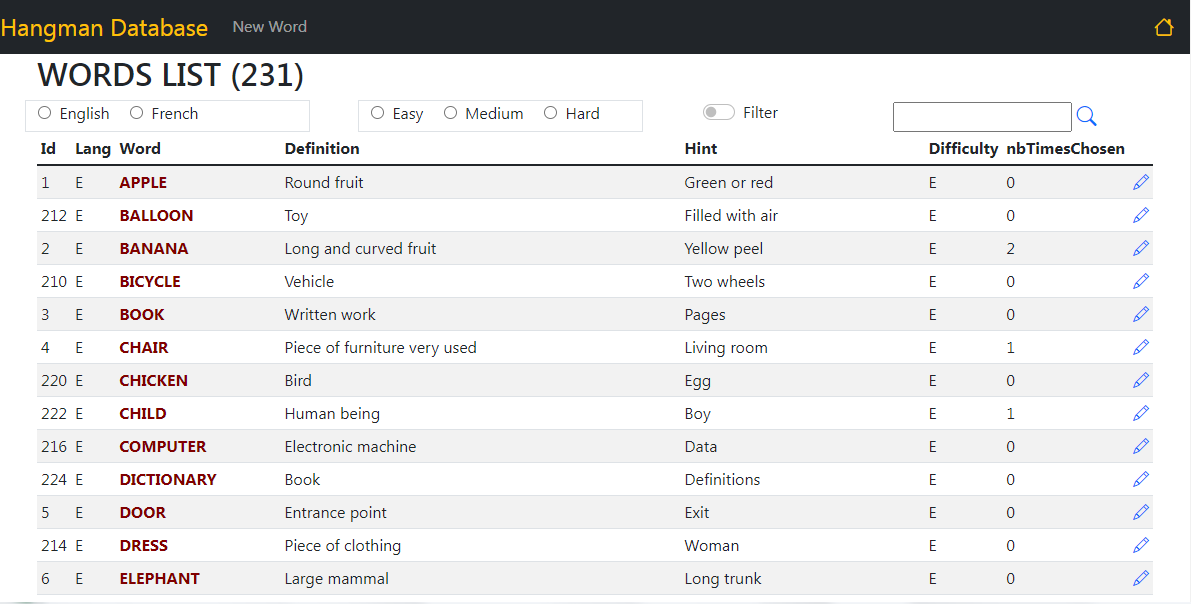This screenshot has height=604, width=1191.
Task: Click the nbTimesChosen column header
Action: pyautogui.click(x=1065, y=149)
